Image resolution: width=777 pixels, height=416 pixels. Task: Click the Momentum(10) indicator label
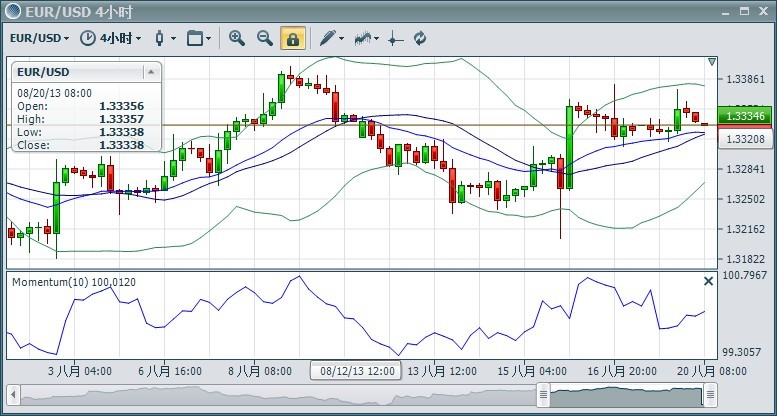click(74, 283)
